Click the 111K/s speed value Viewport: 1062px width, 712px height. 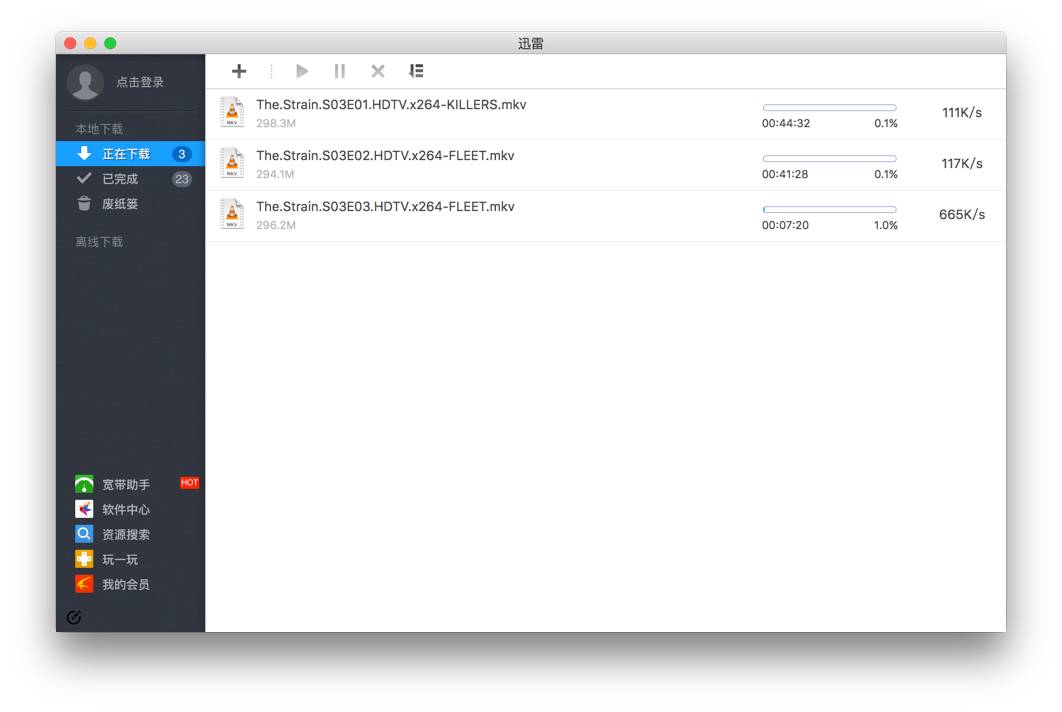962,112
